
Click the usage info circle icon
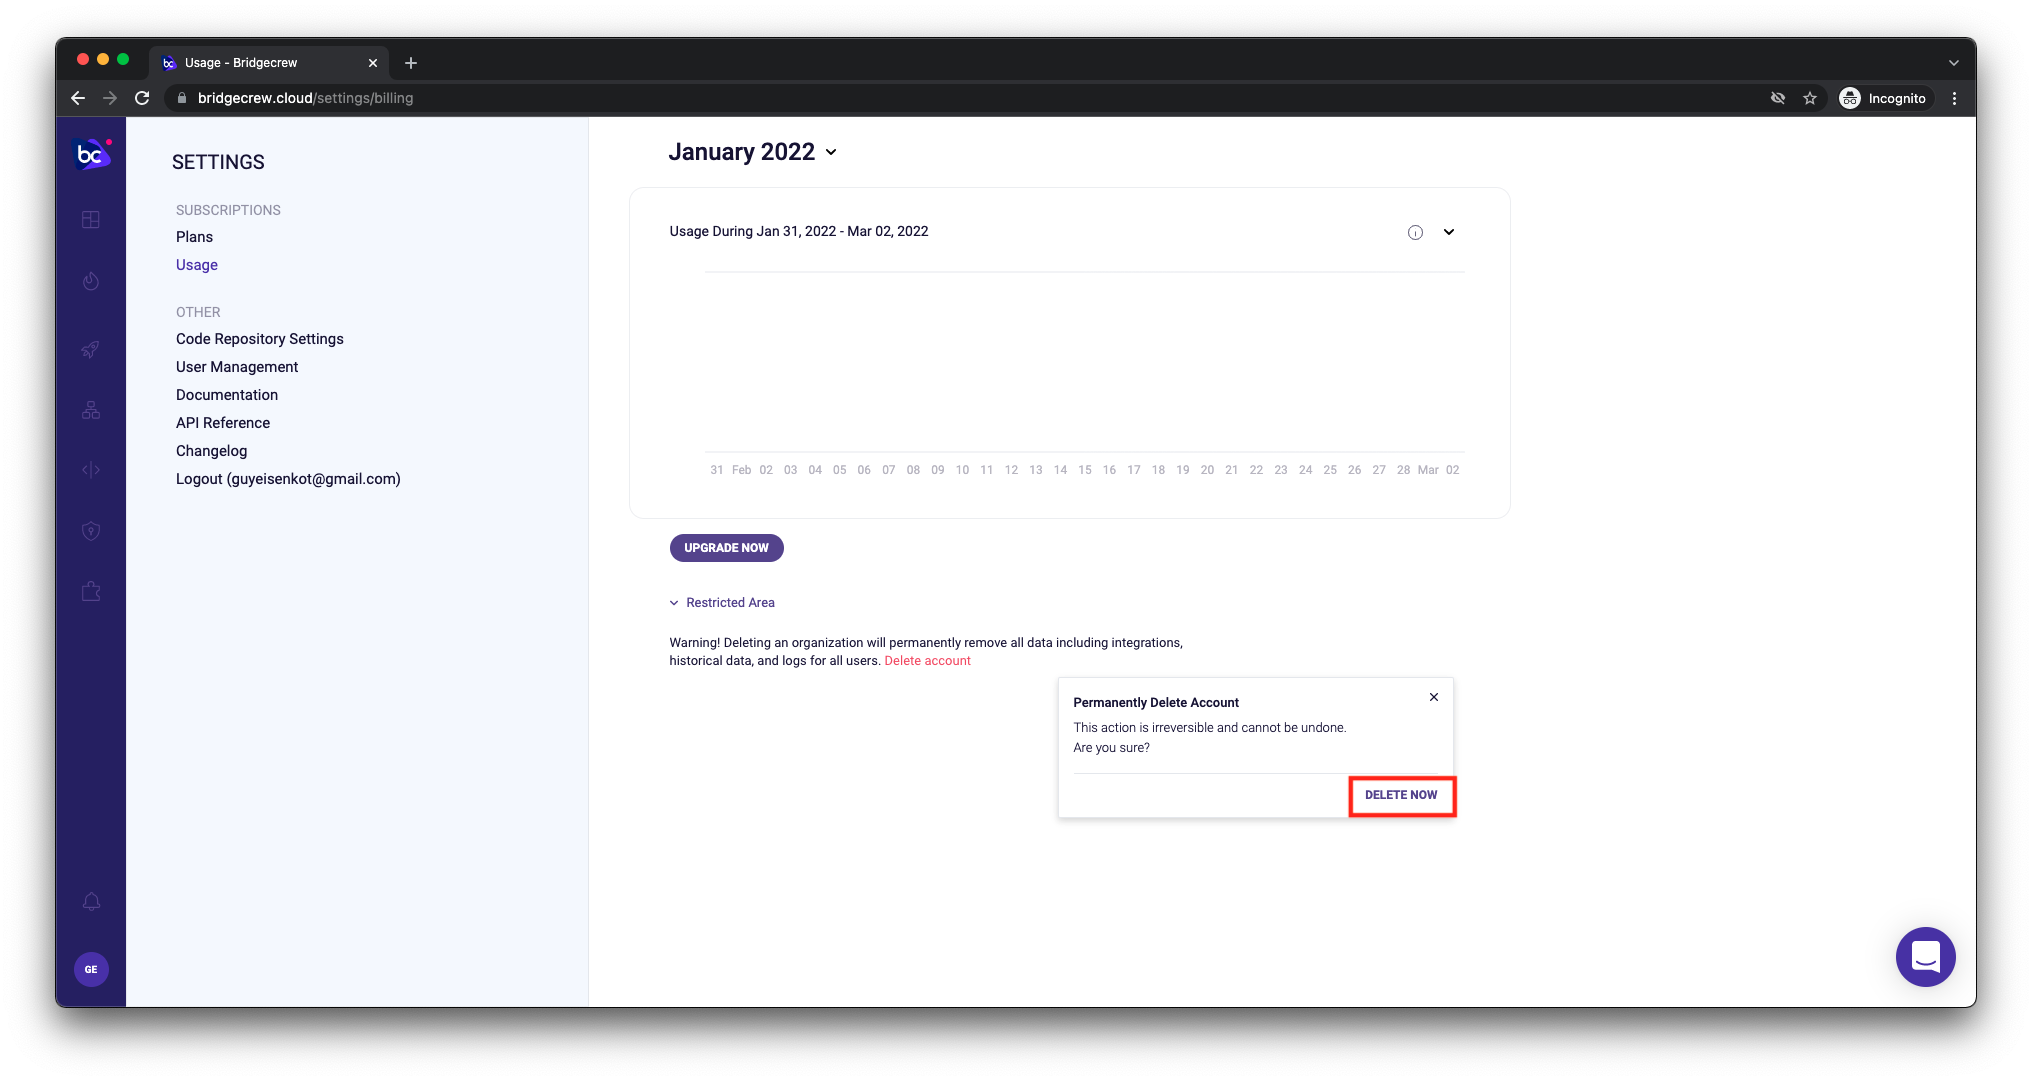pos(1415,232)
